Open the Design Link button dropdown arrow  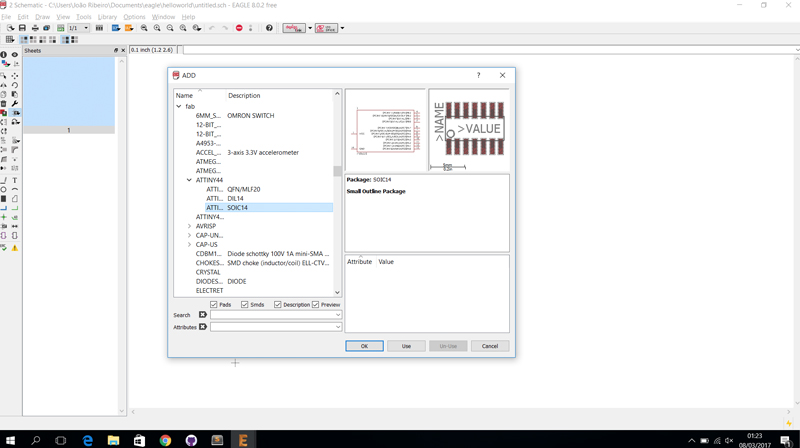click(x=310, y=28)
